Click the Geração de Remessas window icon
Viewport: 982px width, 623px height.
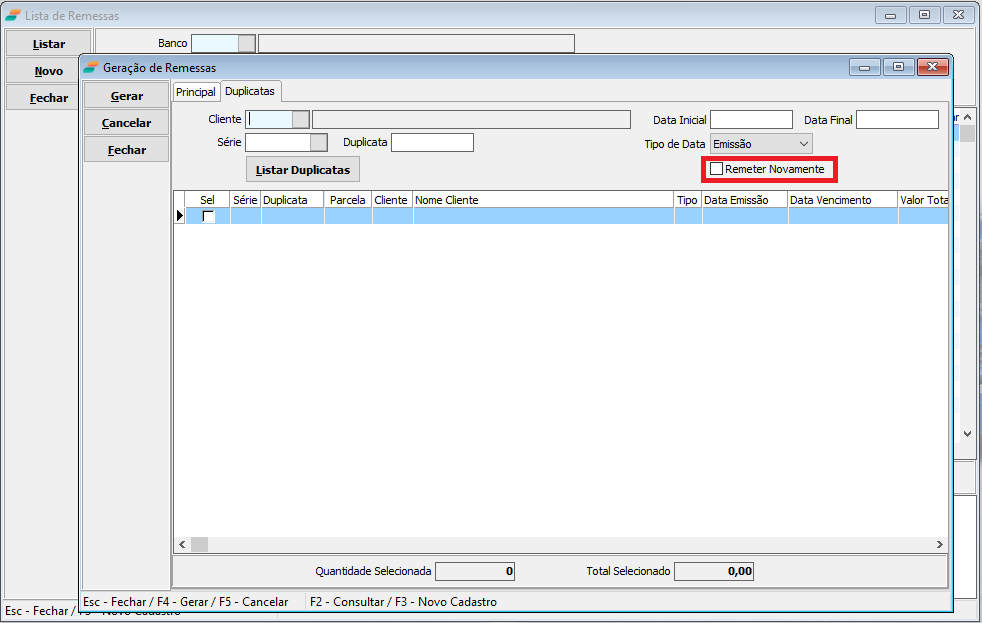click(x=92, y=67)
